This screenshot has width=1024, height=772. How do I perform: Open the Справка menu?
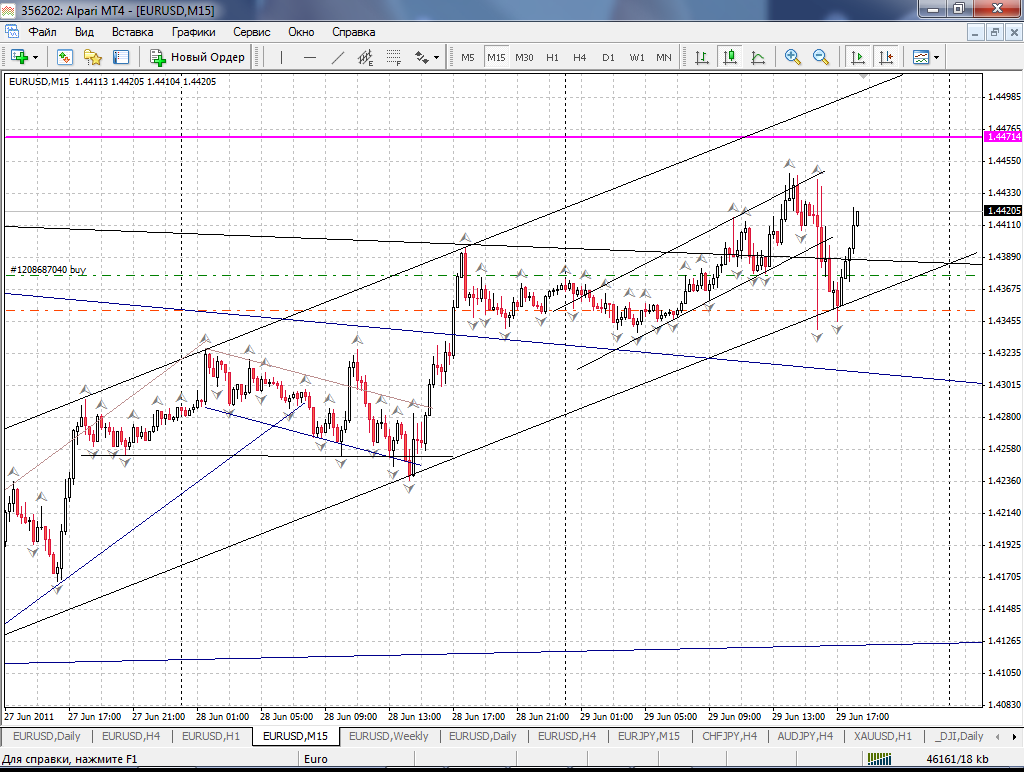click(353, 32)
